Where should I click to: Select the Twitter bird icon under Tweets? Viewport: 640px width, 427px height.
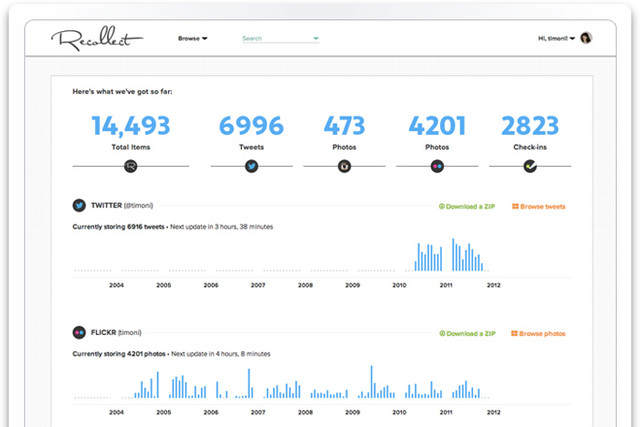[x=251, y=166]
